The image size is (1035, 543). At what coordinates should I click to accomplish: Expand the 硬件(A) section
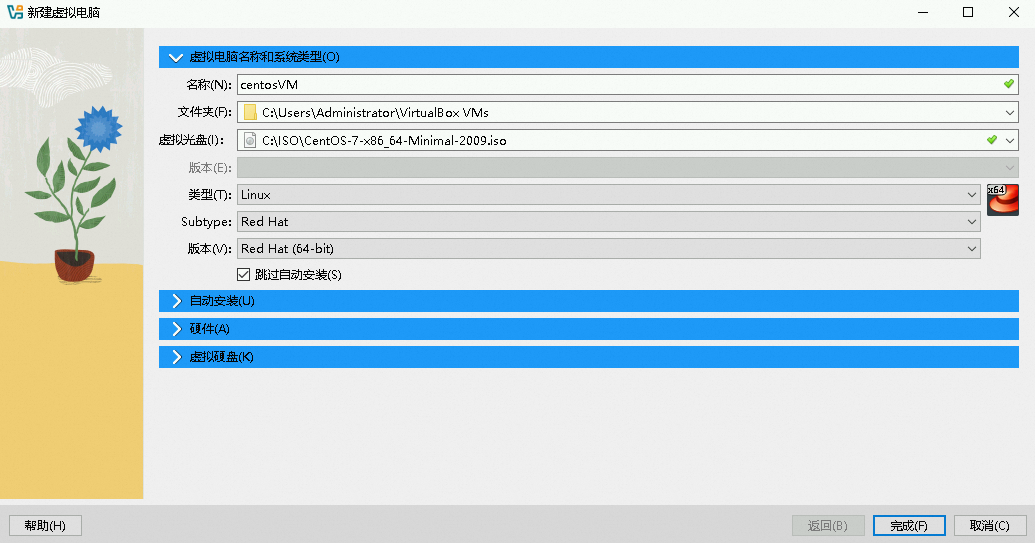click(x=589, y=329)
